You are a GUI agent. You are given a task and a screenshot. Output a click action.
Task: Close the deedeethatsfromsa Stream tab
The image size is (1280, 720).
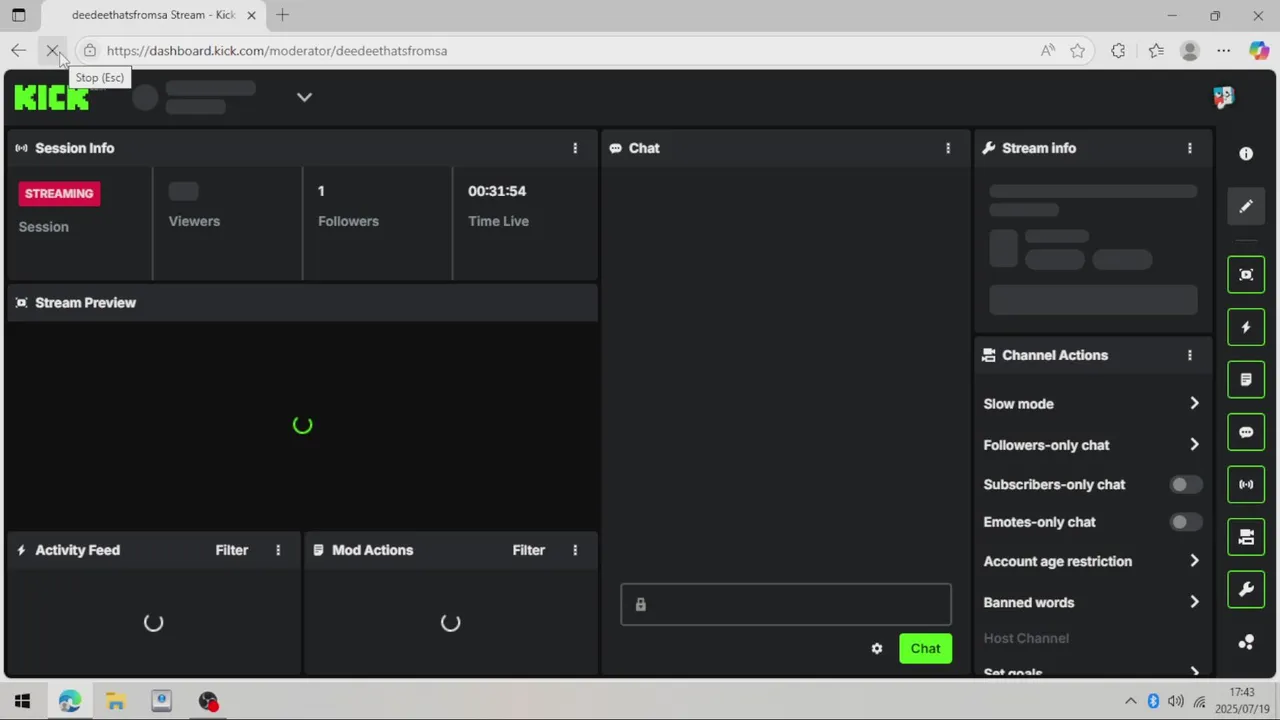[x=251, y=15]
